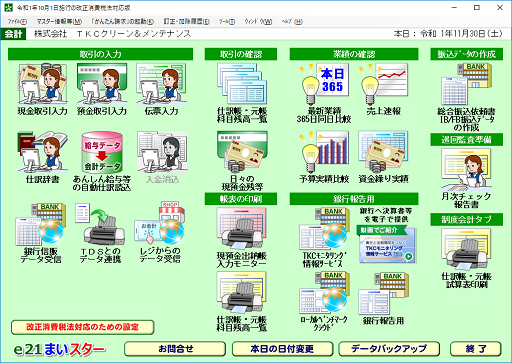This screenshot has width=512, height=363.
Task: Open the ヘルプ(H) menu
Action: 292,22
